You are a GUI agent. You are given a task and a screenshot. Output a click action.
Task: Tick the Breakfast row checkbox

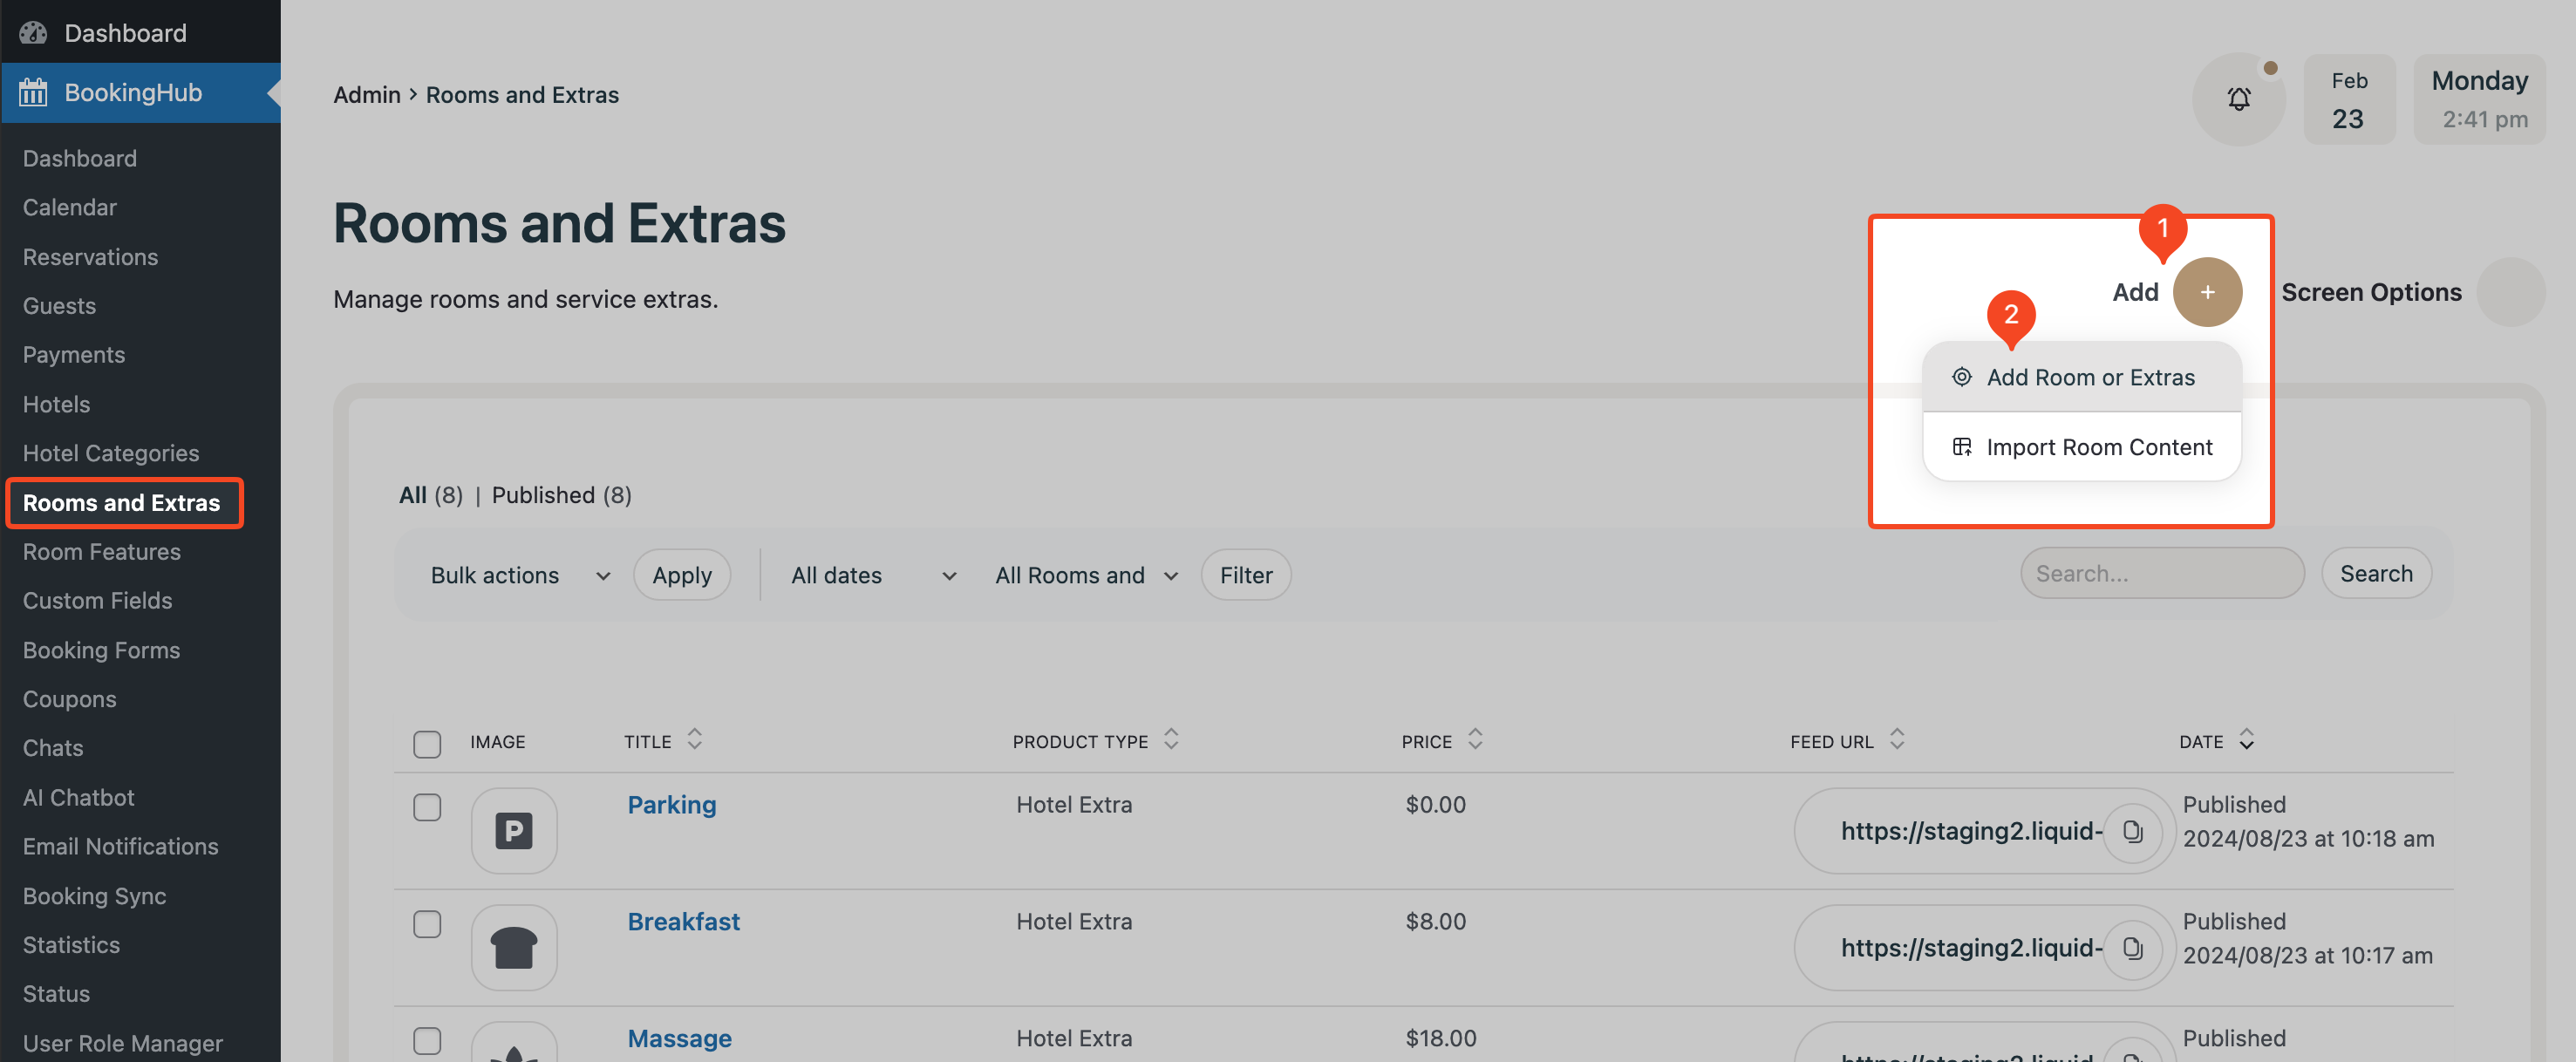coord(427,924)
